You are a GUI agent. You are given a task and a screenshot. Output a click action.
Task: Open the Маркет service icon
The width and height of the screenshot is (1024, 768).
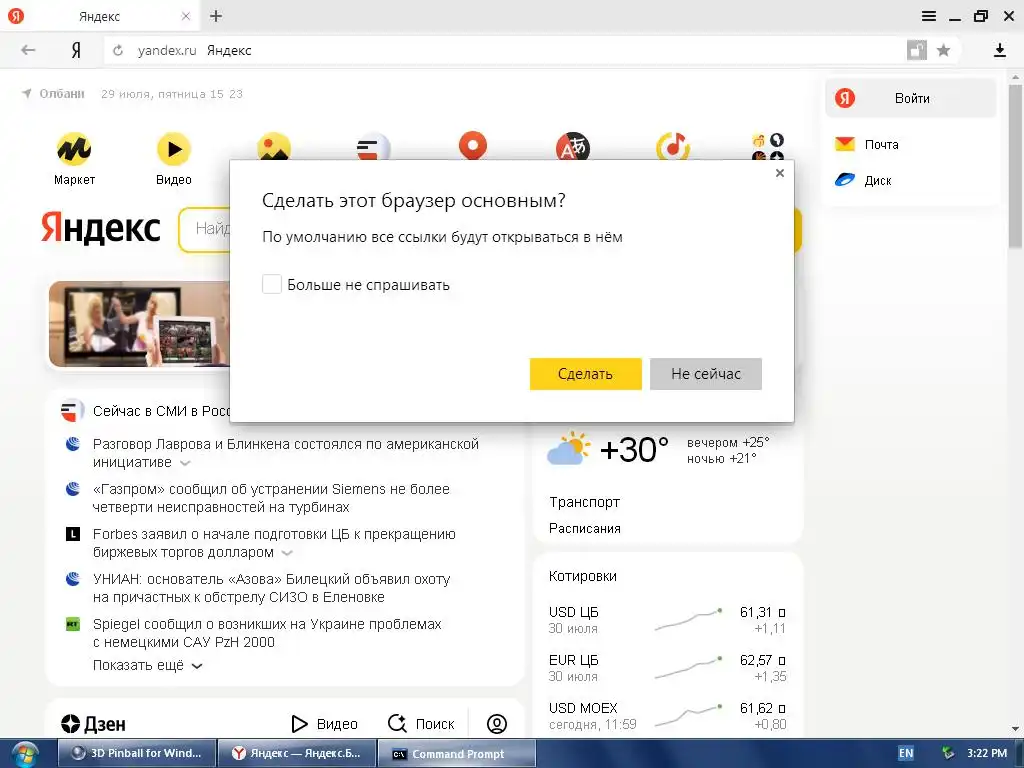point(74,149)
